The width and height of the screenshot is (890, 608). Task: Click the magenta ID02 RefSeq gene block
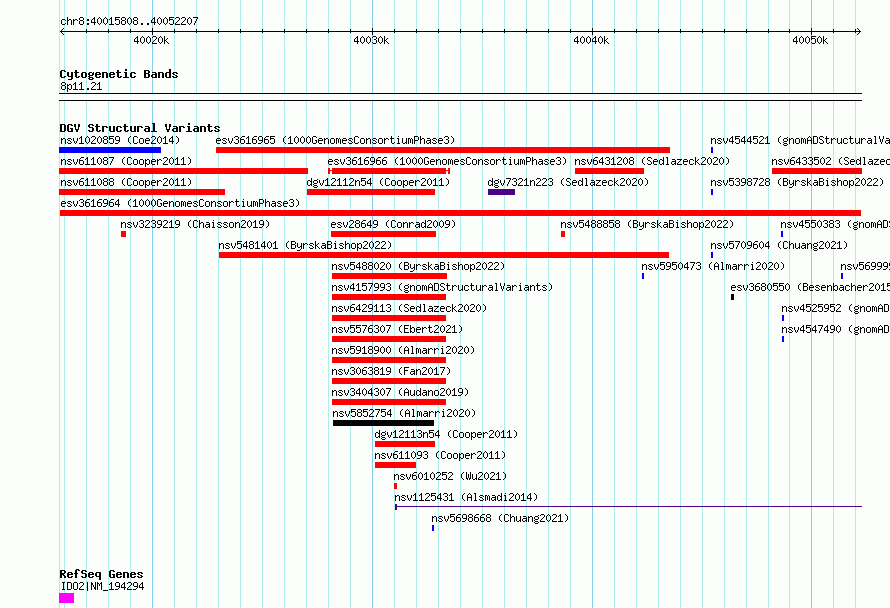(66, 598)
